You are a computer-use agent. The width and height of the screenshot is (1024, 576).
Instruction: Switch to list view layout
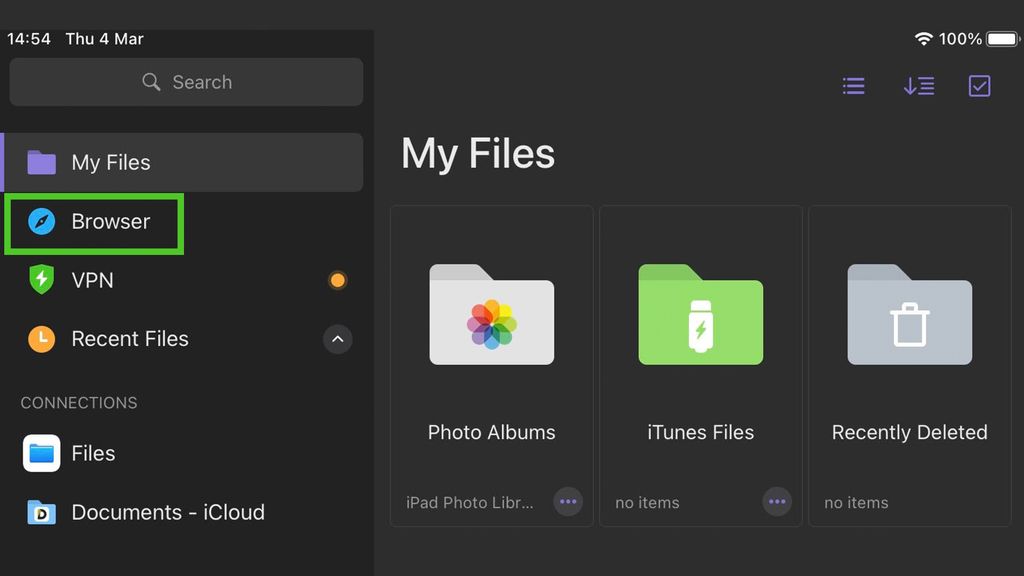click(x=853, y=86)
